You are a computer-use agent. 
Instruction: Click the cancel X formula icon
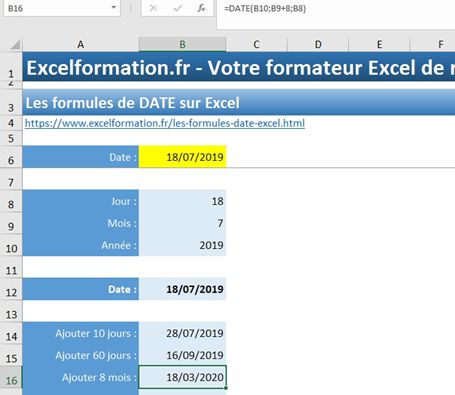pyautogui.click(x=153, y=8)
